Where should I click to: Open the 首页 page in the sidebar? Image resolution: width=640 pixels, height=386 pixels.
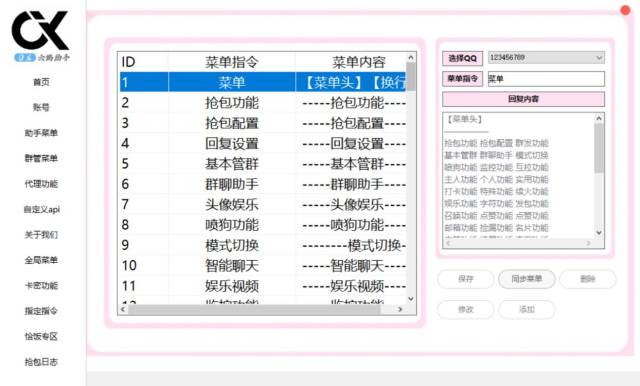coord(41,82)
